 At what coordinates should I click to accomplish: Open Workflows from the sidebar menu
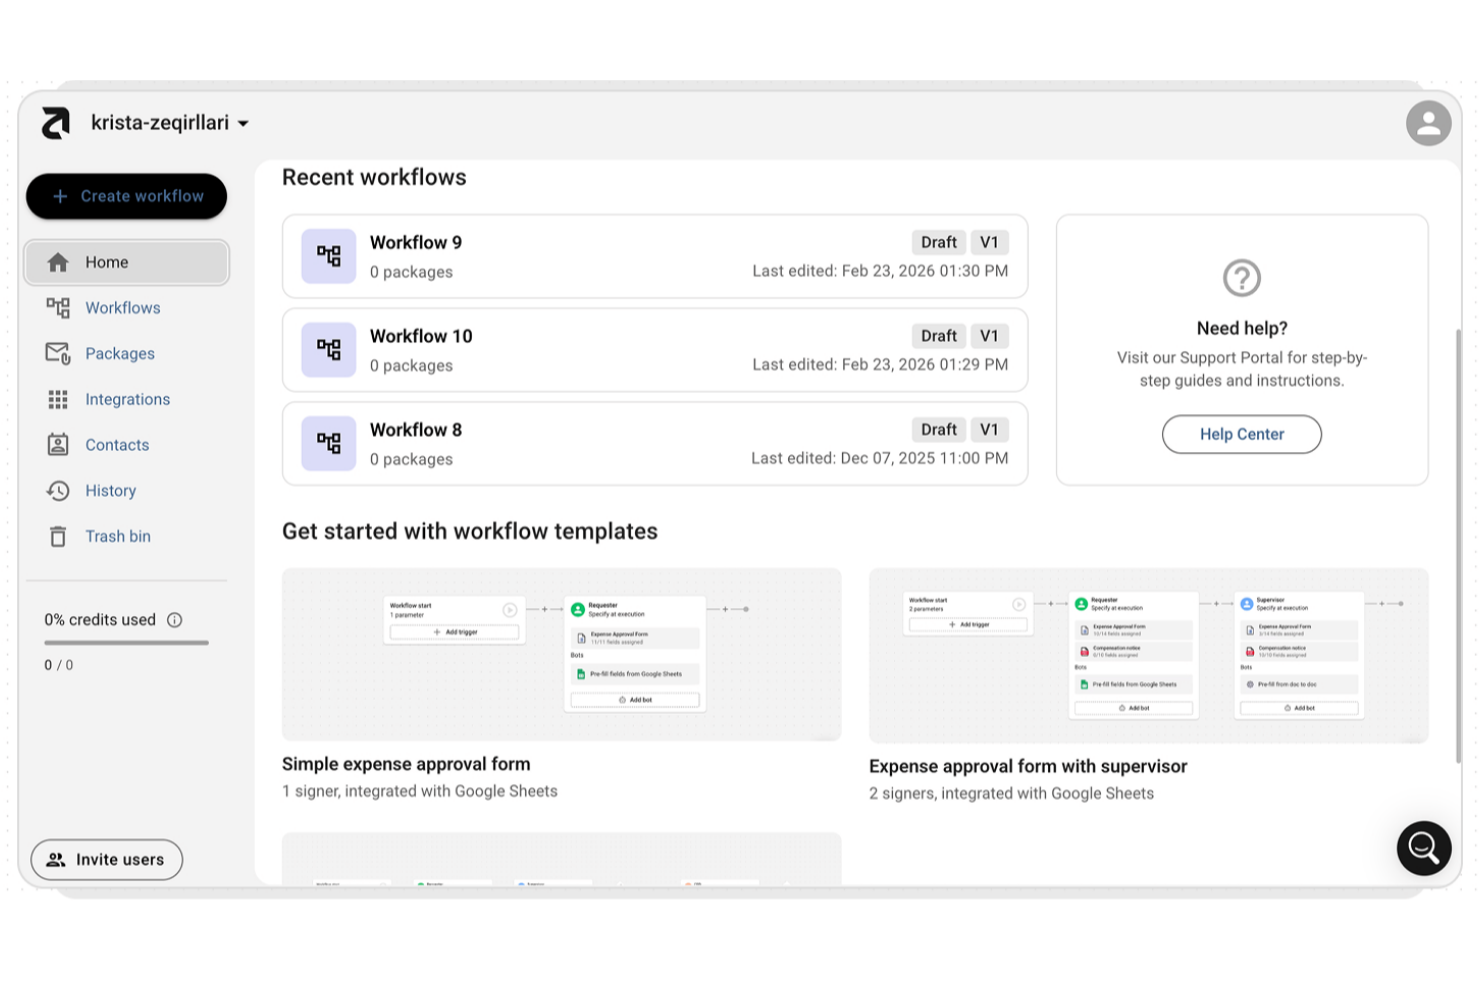(122, 307)
